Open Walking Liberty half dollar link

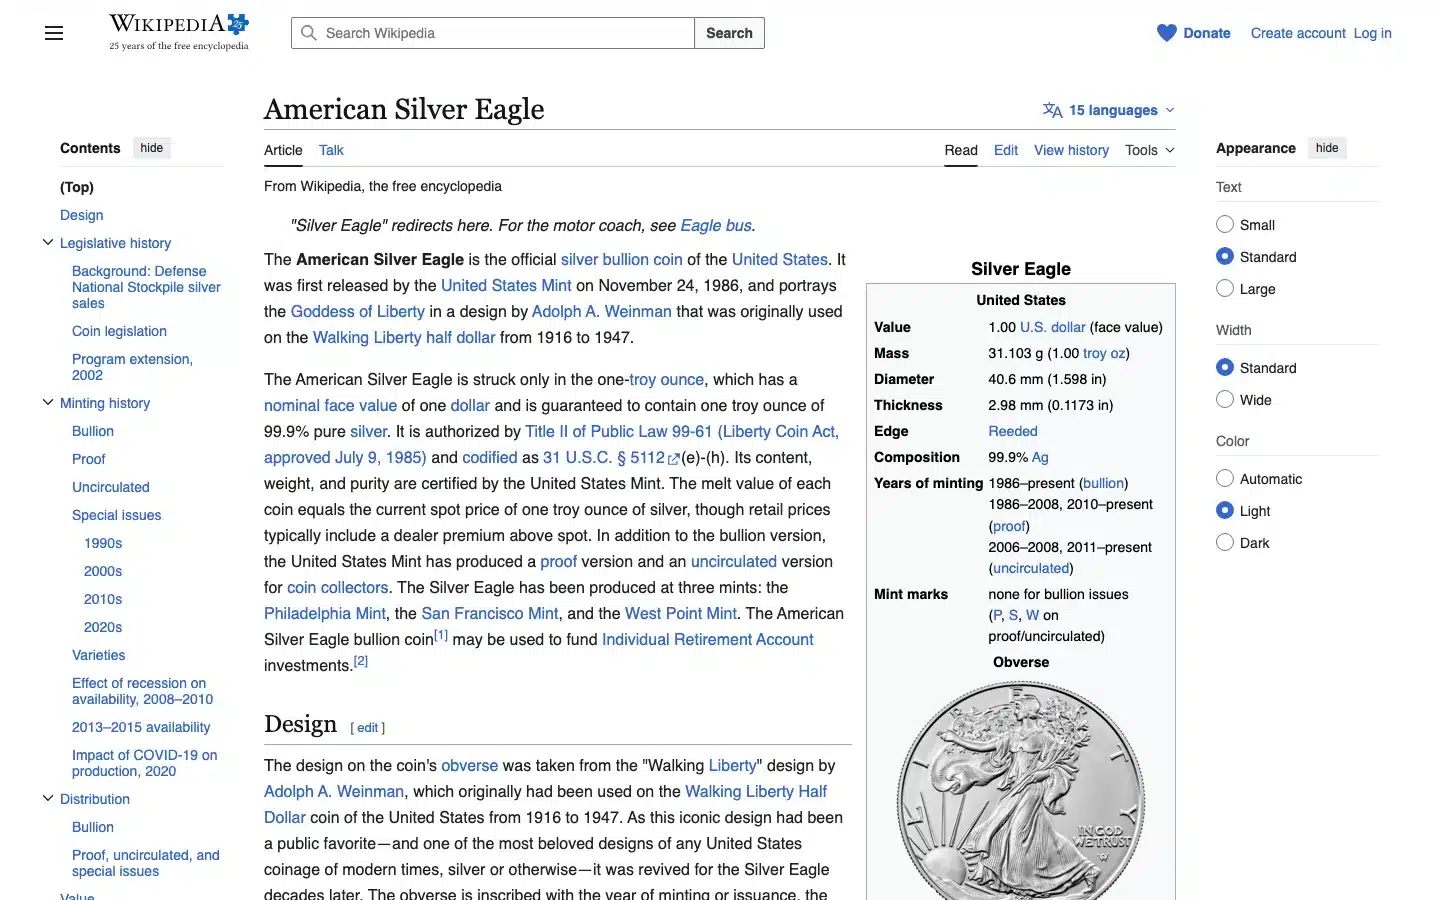tap(404, 337)
